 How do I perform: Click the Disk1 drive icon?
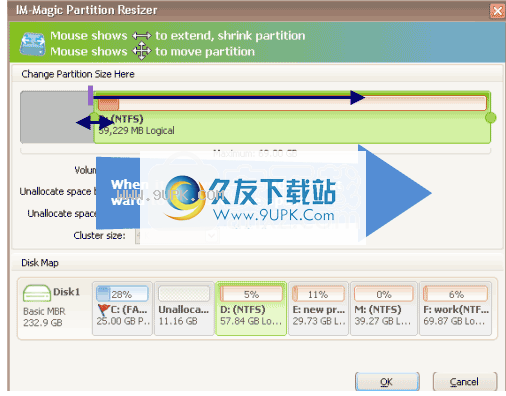click(x=36, y=293)
